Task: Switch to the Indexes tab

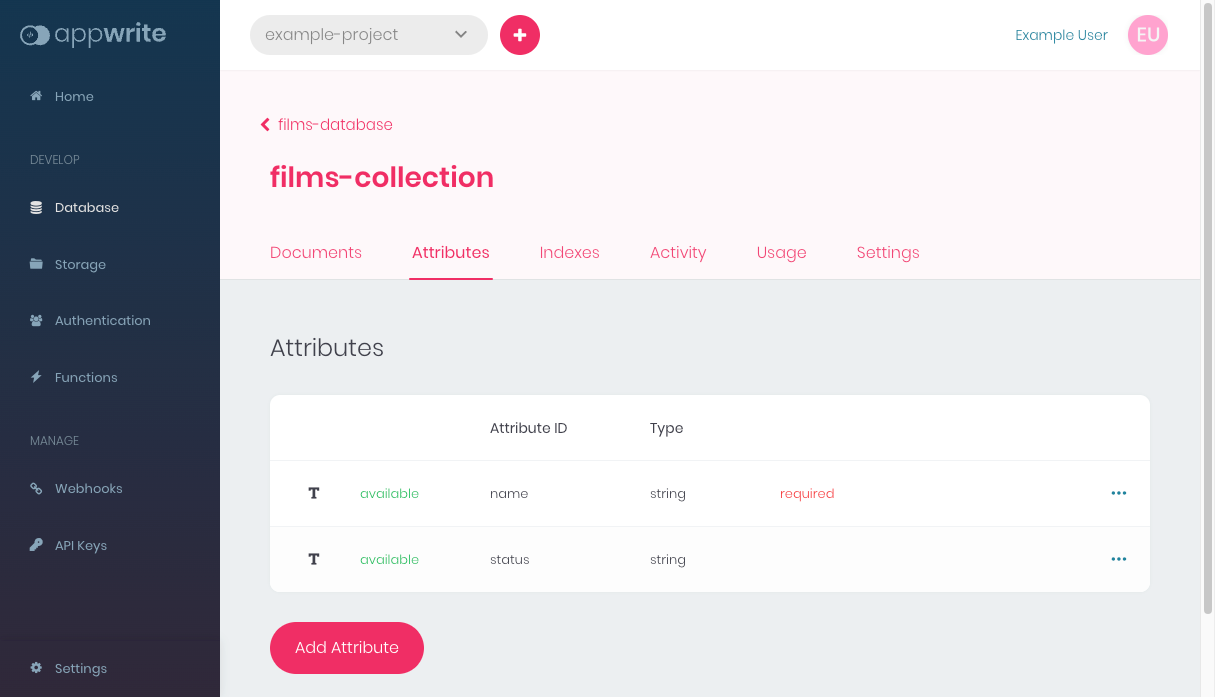Action: coord(569,252)
